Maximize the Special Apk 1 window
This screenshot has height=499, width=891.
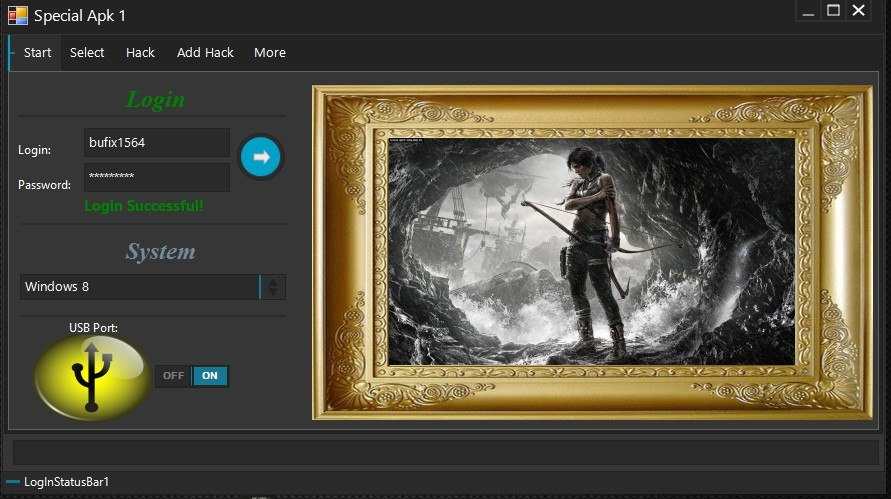click(833, 11)
